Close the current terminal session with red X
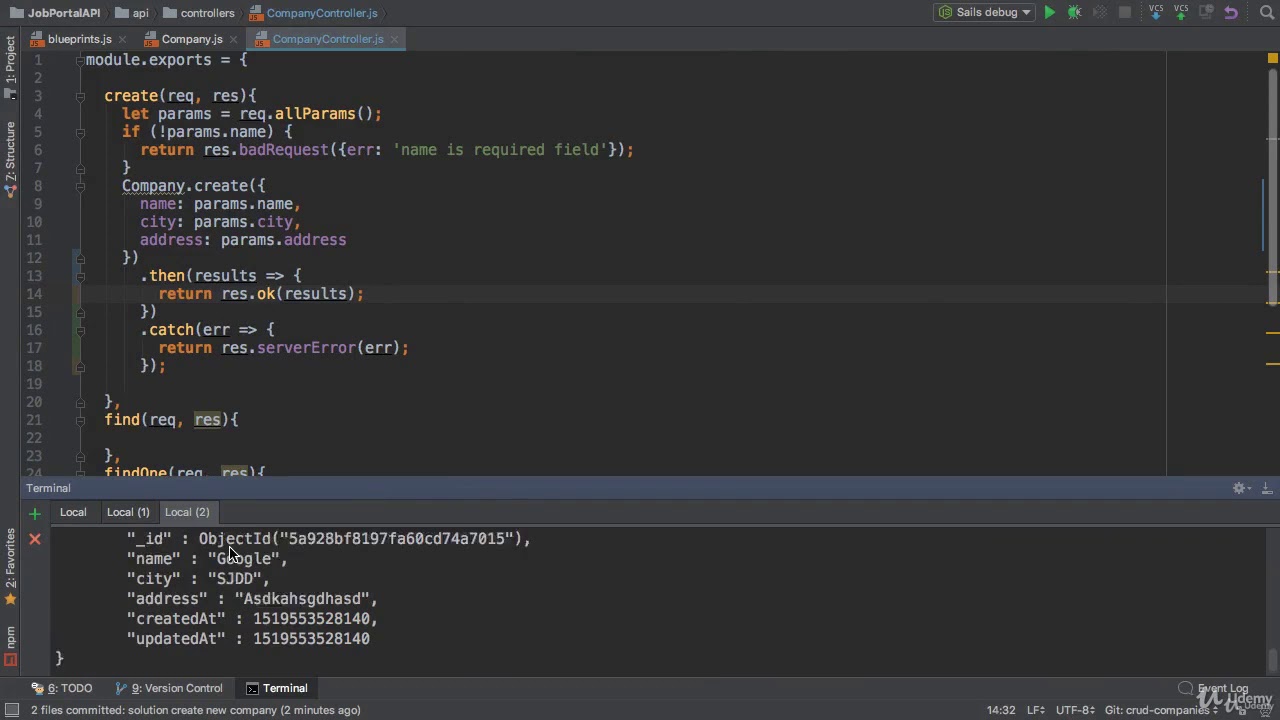Screen dimensions: 1280x720 click(35, 539)
